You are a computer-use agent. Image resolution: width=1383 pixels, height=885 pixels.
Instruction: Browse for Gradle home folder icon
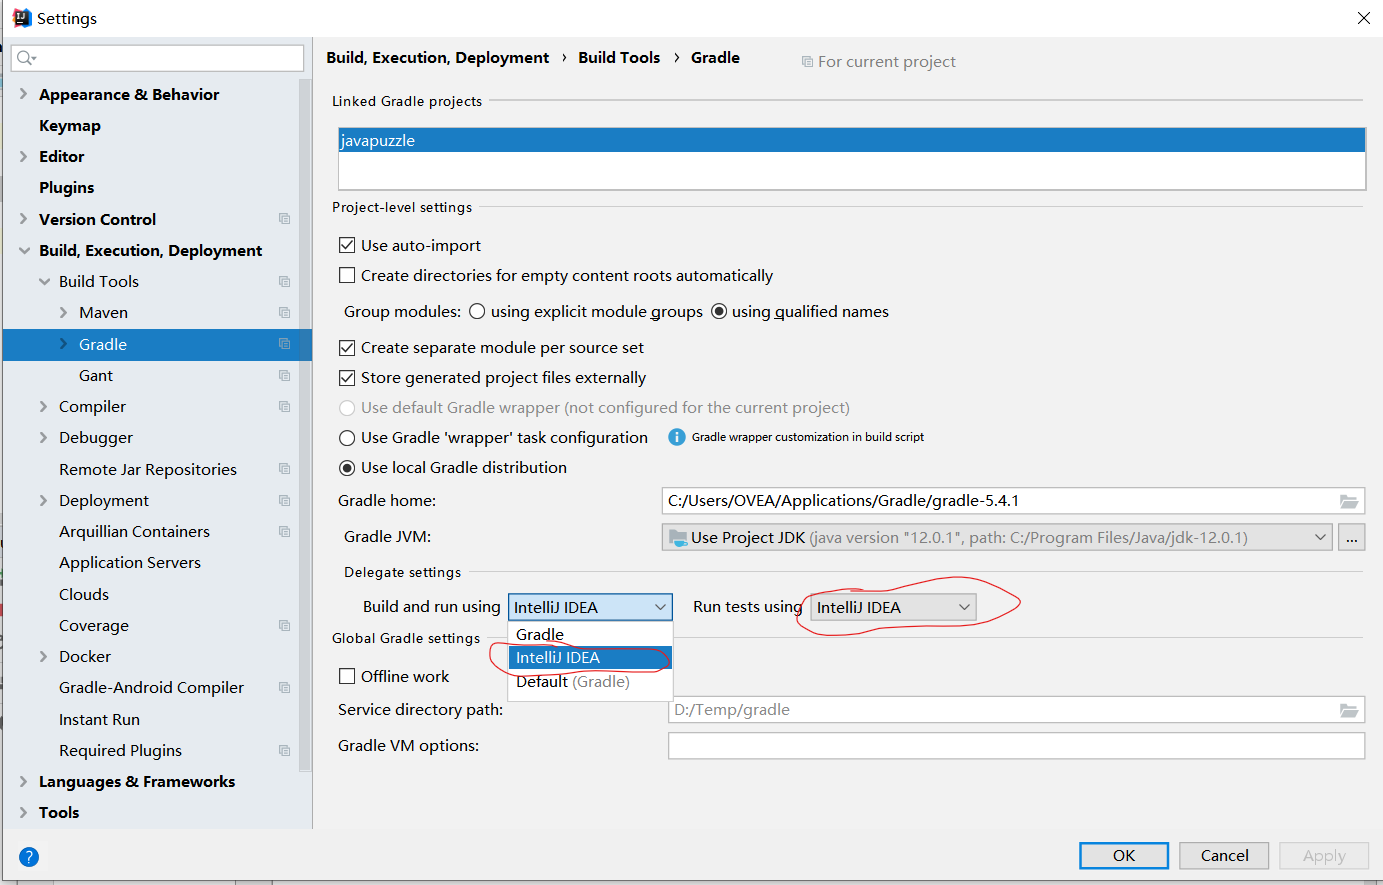pyautogui.click(x=1349, y=501)
